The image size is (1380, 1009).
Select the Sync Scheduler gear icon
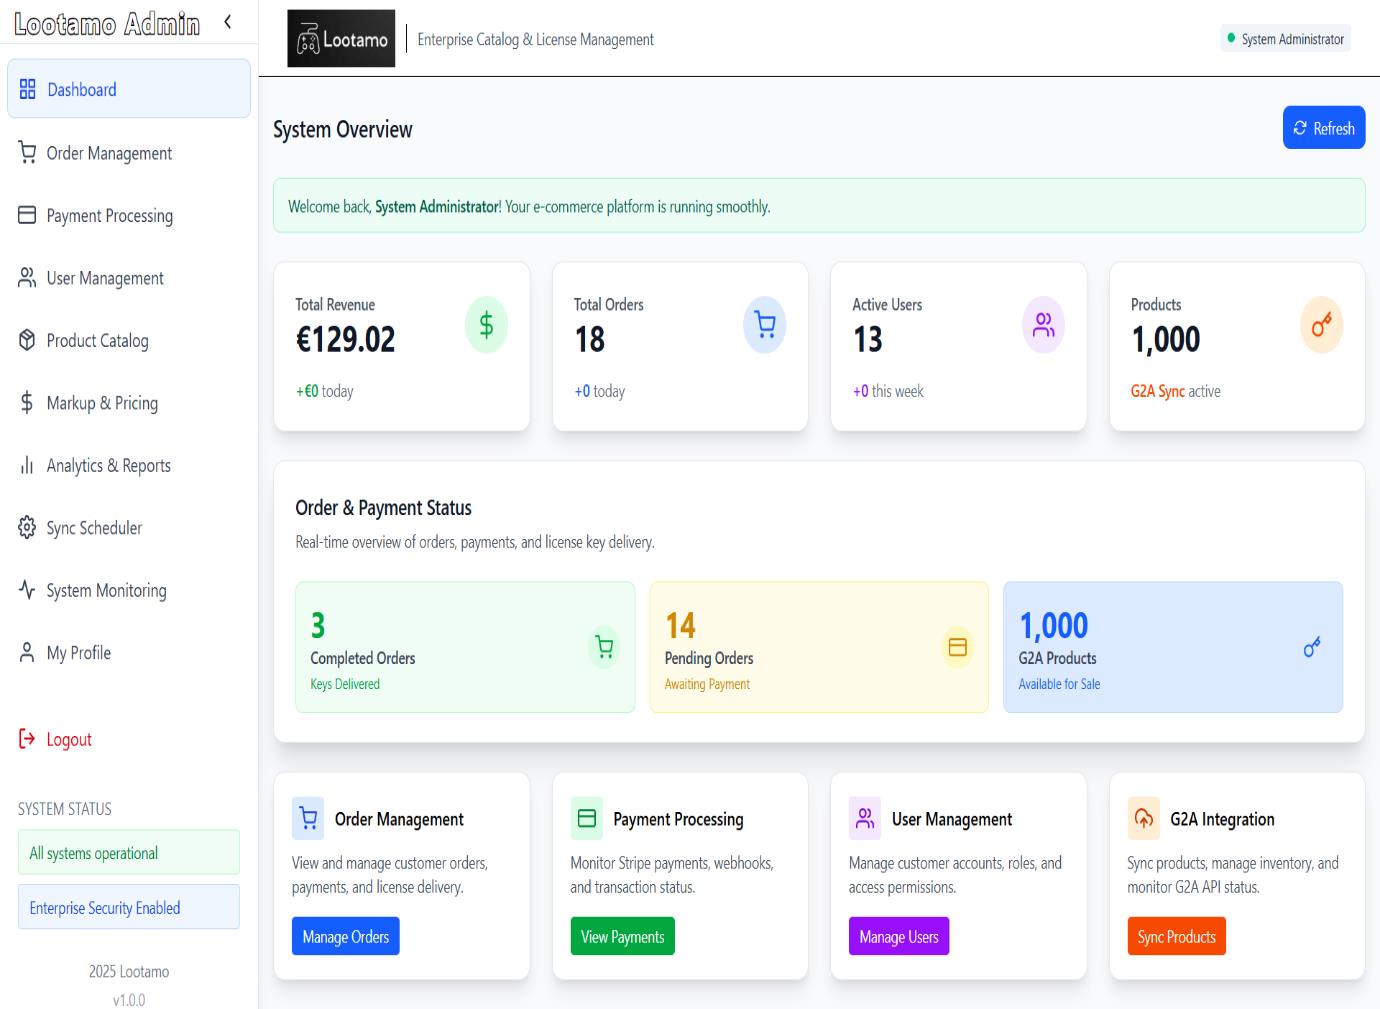(25, 527)
